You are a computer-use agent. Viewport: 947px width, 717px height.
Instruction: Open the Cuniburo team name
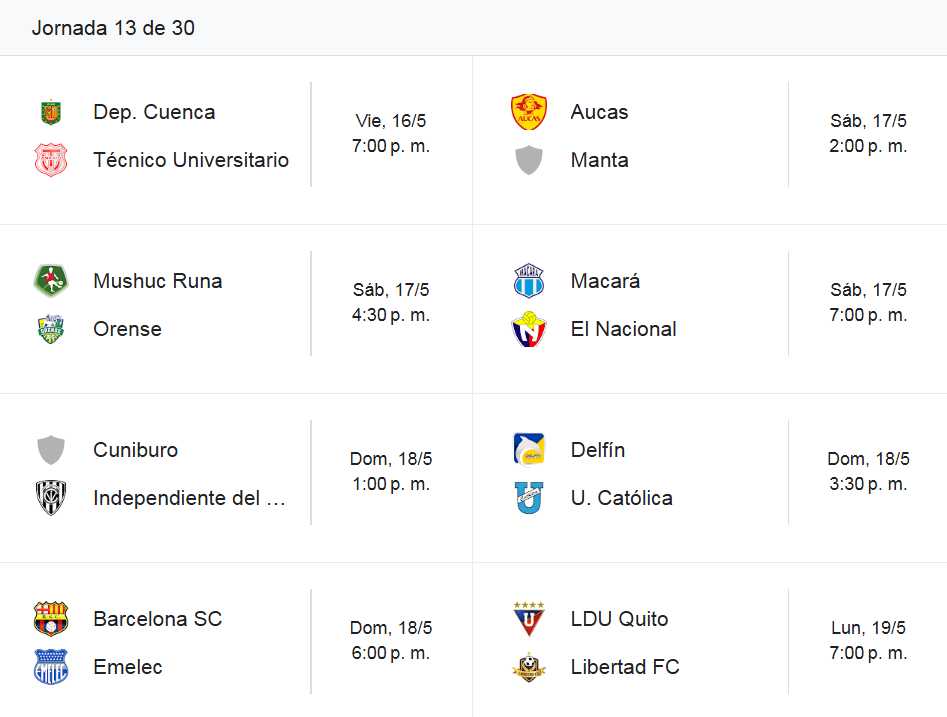[x=135, y=450]
